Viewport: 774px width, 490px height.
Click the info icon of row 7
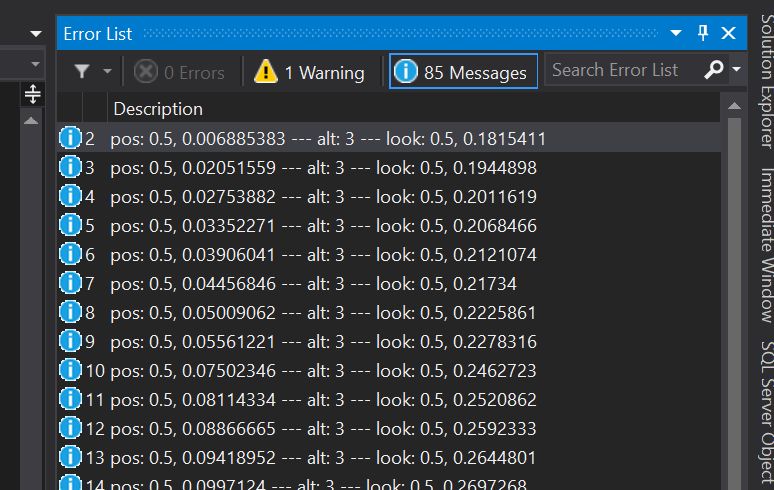point(70,283)
